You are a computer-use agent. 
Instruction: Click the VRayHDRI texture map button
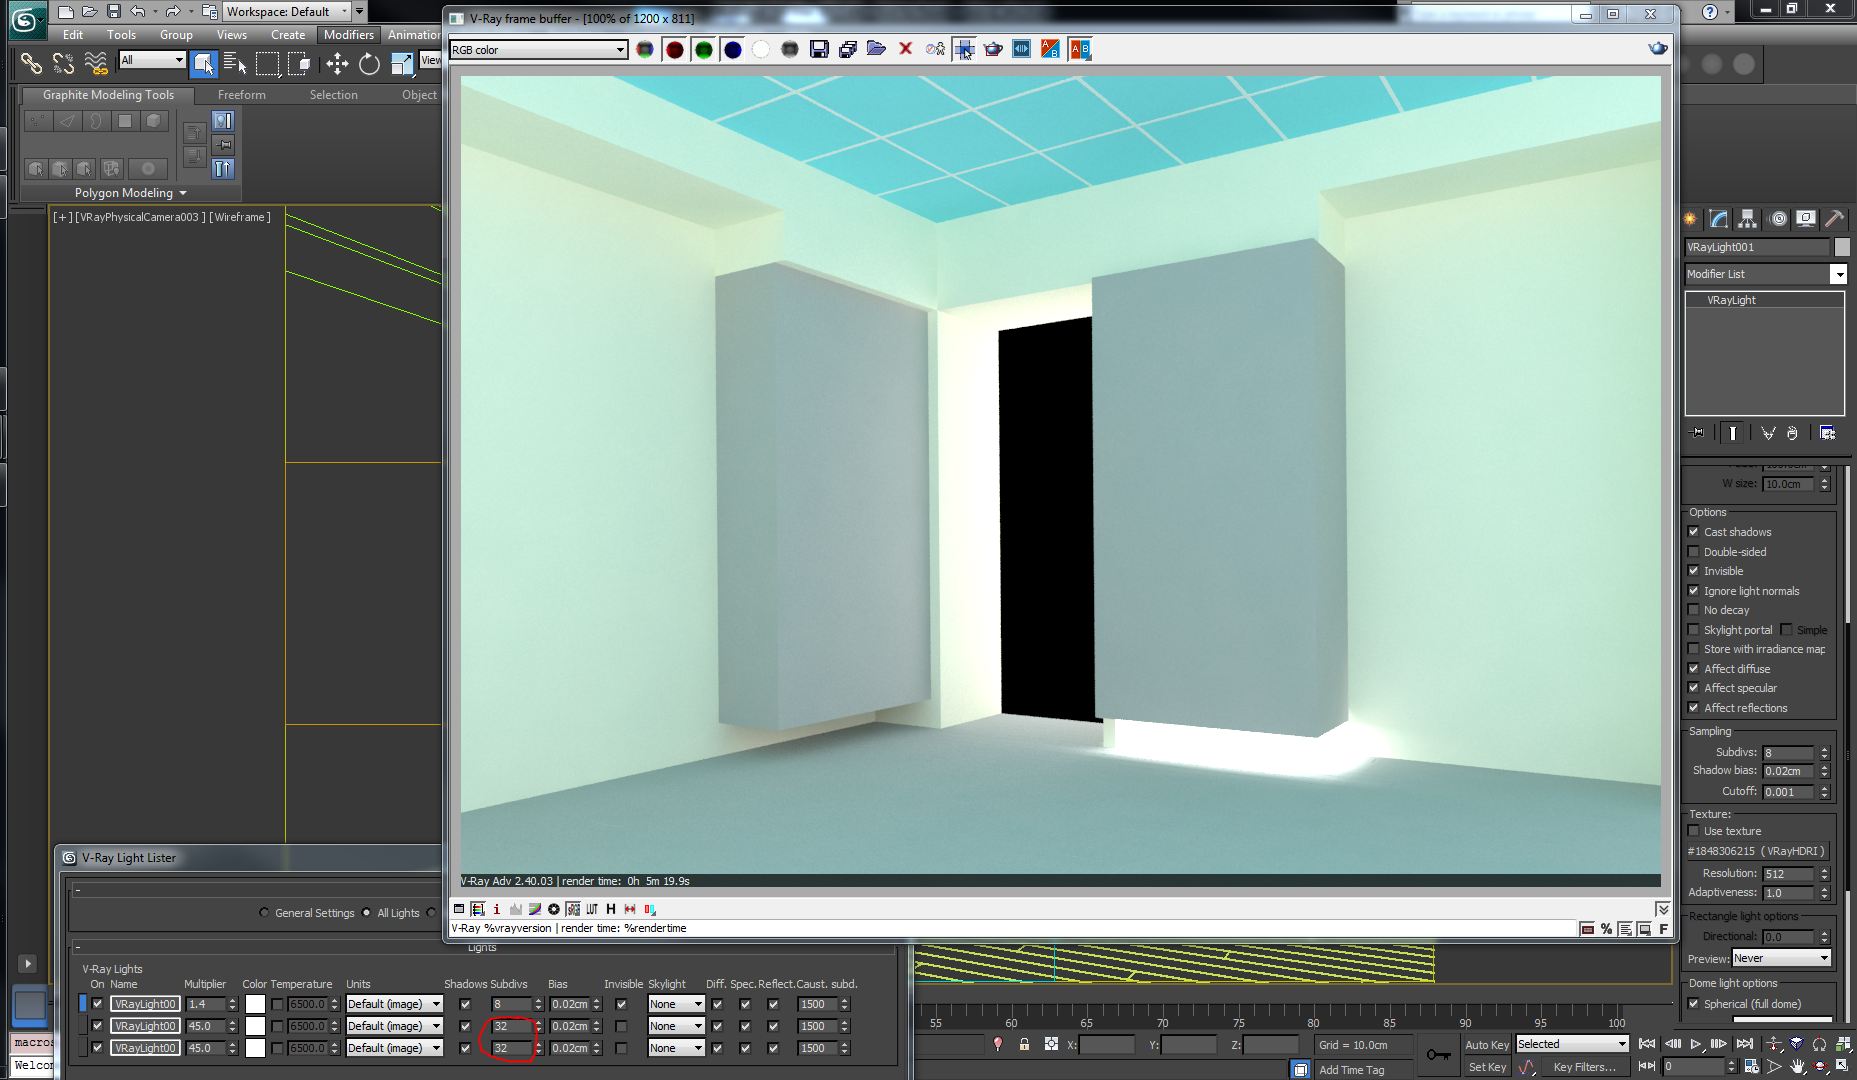click(x=1757, y=851)
